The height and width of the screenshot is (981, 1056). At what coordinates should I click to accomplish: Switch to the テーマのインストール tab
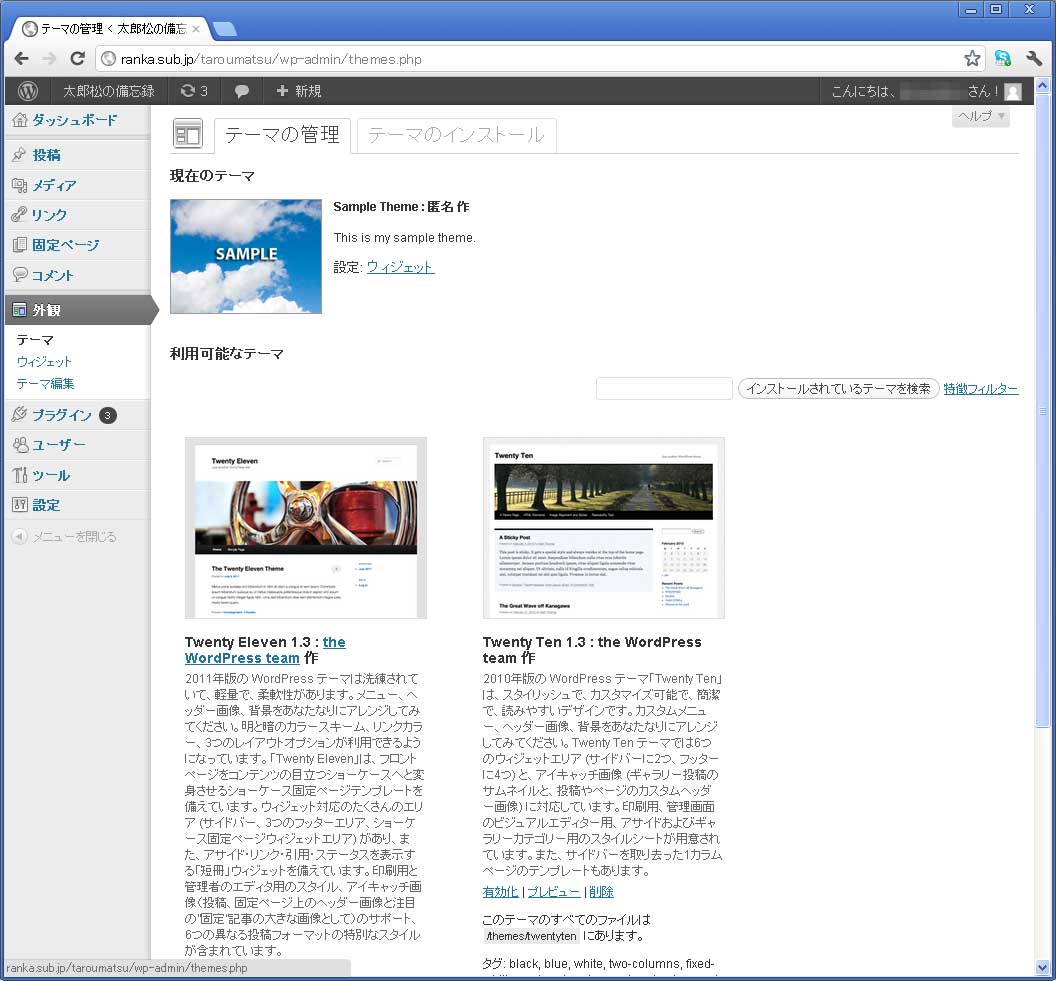[456, 135]
